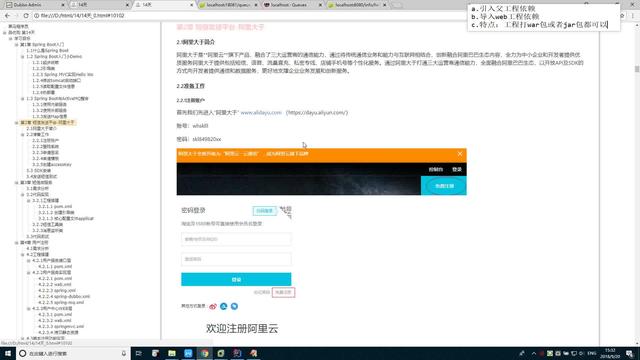Select the 4.2.2.3 spring.xml item
This screenshot has height=360, width=640.
57,291
